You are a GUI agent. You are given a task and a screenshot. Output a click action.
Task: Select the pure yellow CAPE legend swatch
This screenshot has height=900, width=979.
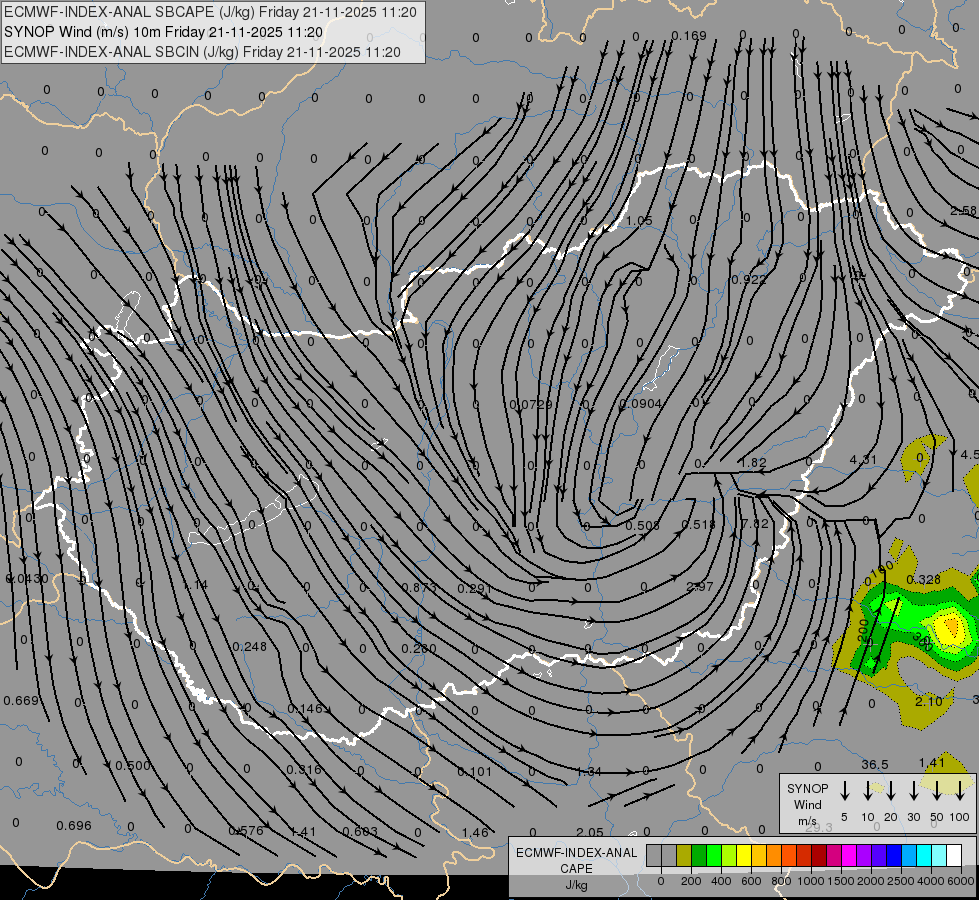[744, 855]
